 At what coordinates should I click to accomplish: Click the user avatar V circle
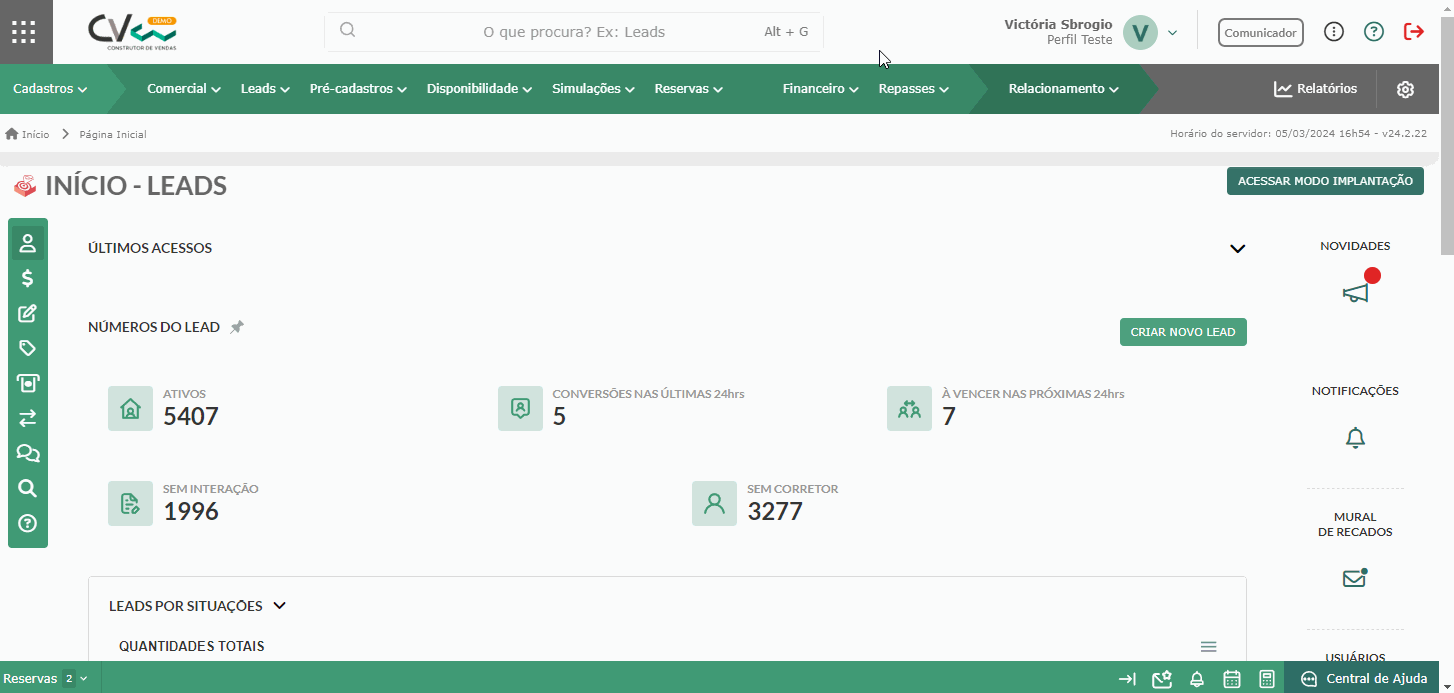1140,32
